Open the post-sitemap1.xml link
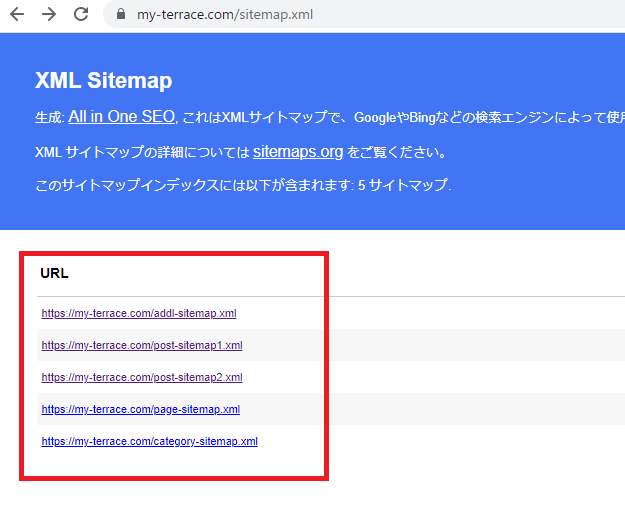 pos(142,345)
